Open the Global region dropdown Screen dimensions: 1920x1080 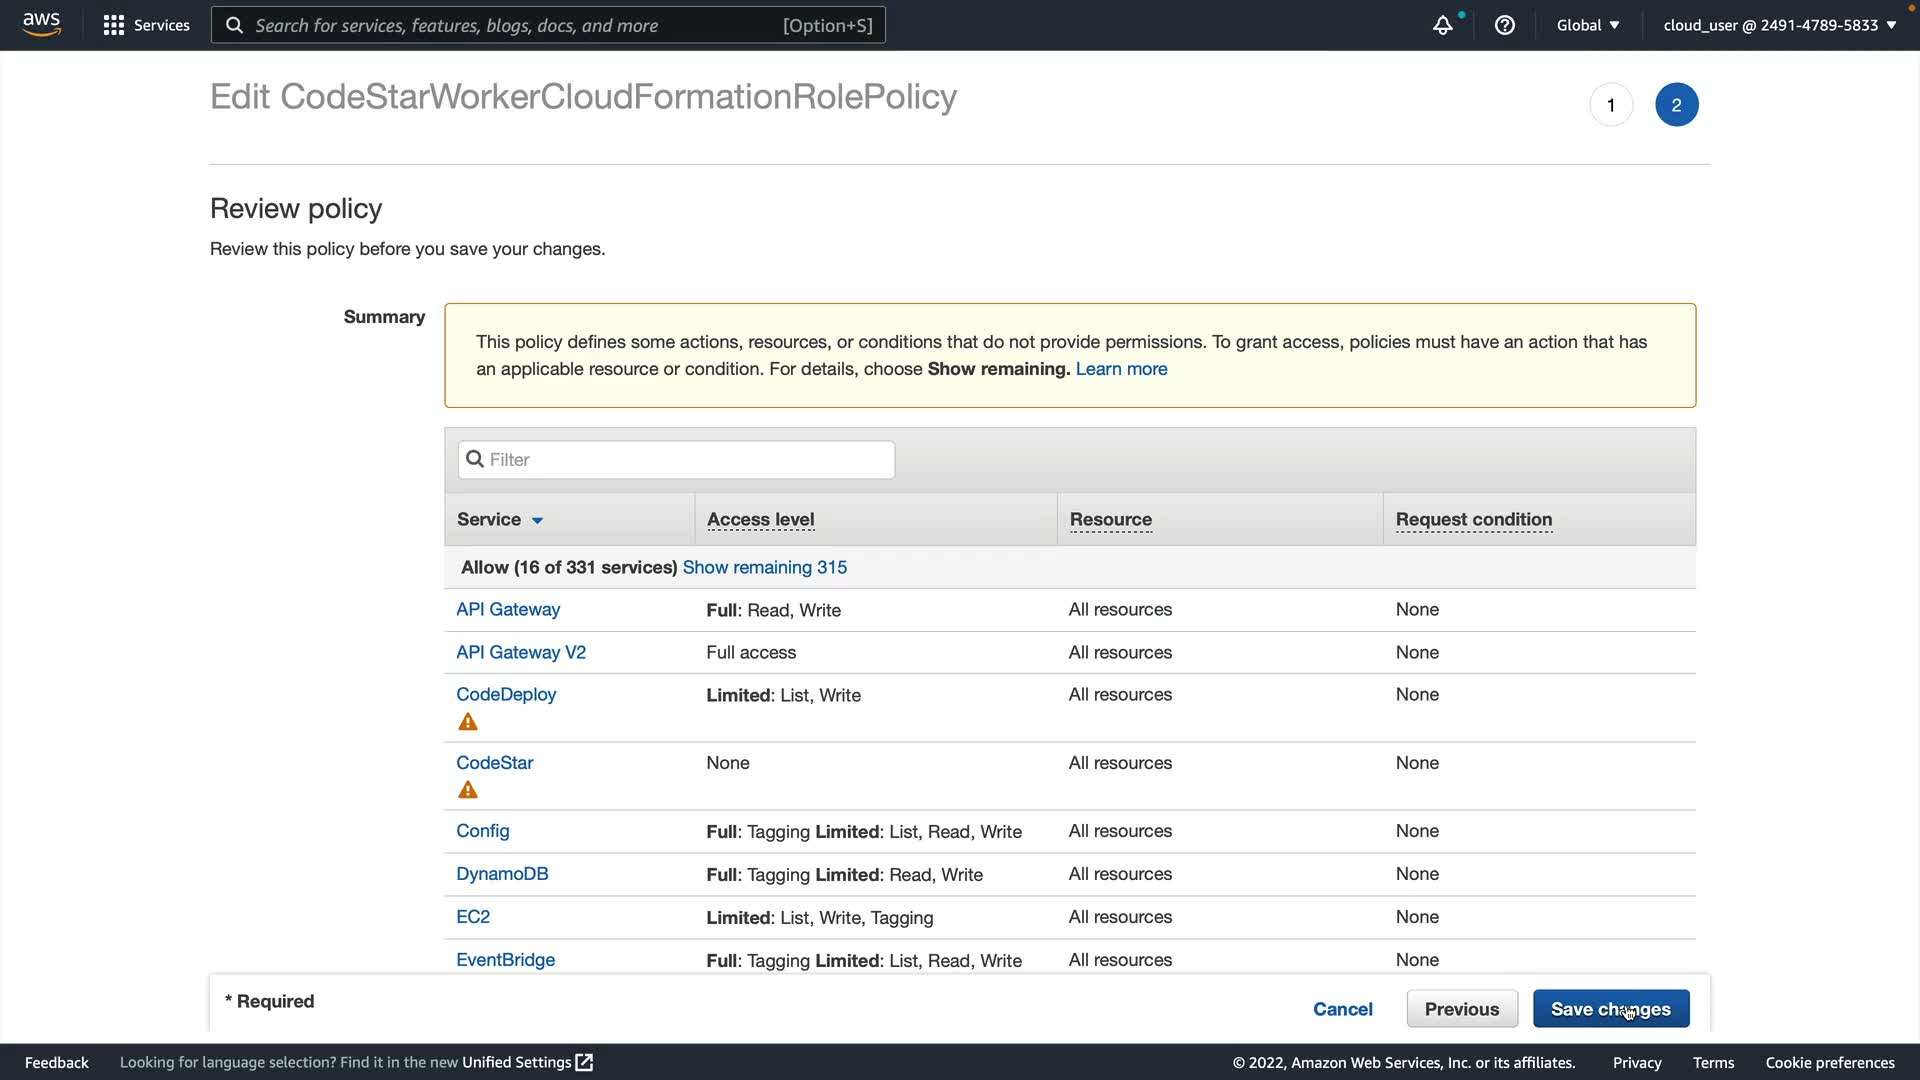(x=1587, y=25)
